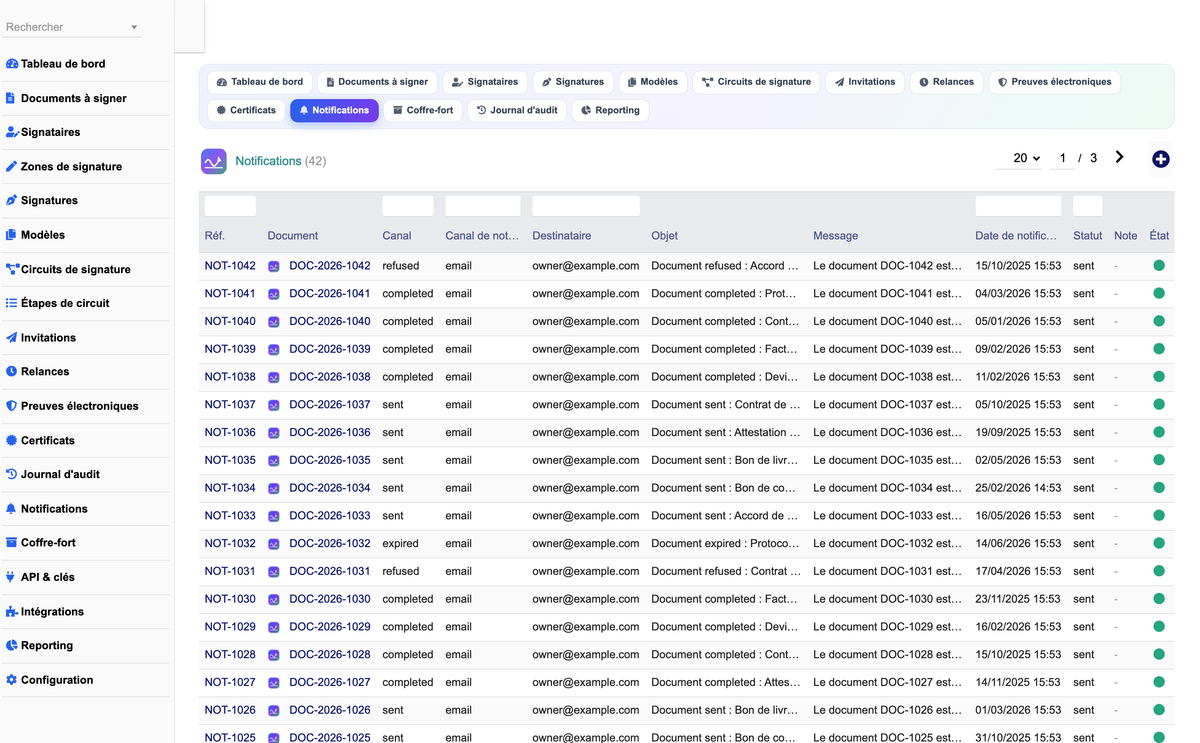Switch to Circuits de signature tab
The image size is (1200, 743).
(756, 82)
